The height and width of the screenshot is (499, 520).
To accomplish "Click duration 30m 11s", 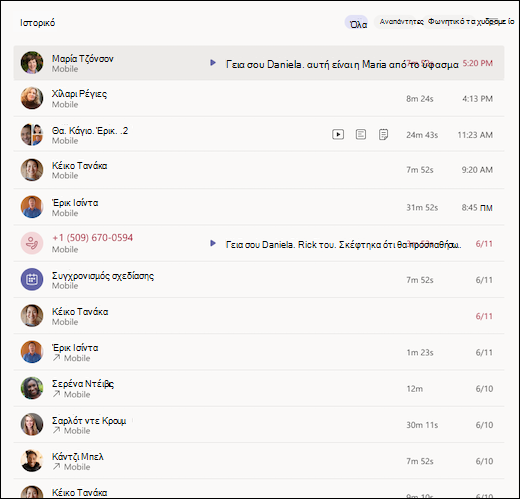I will click(422, 425).
